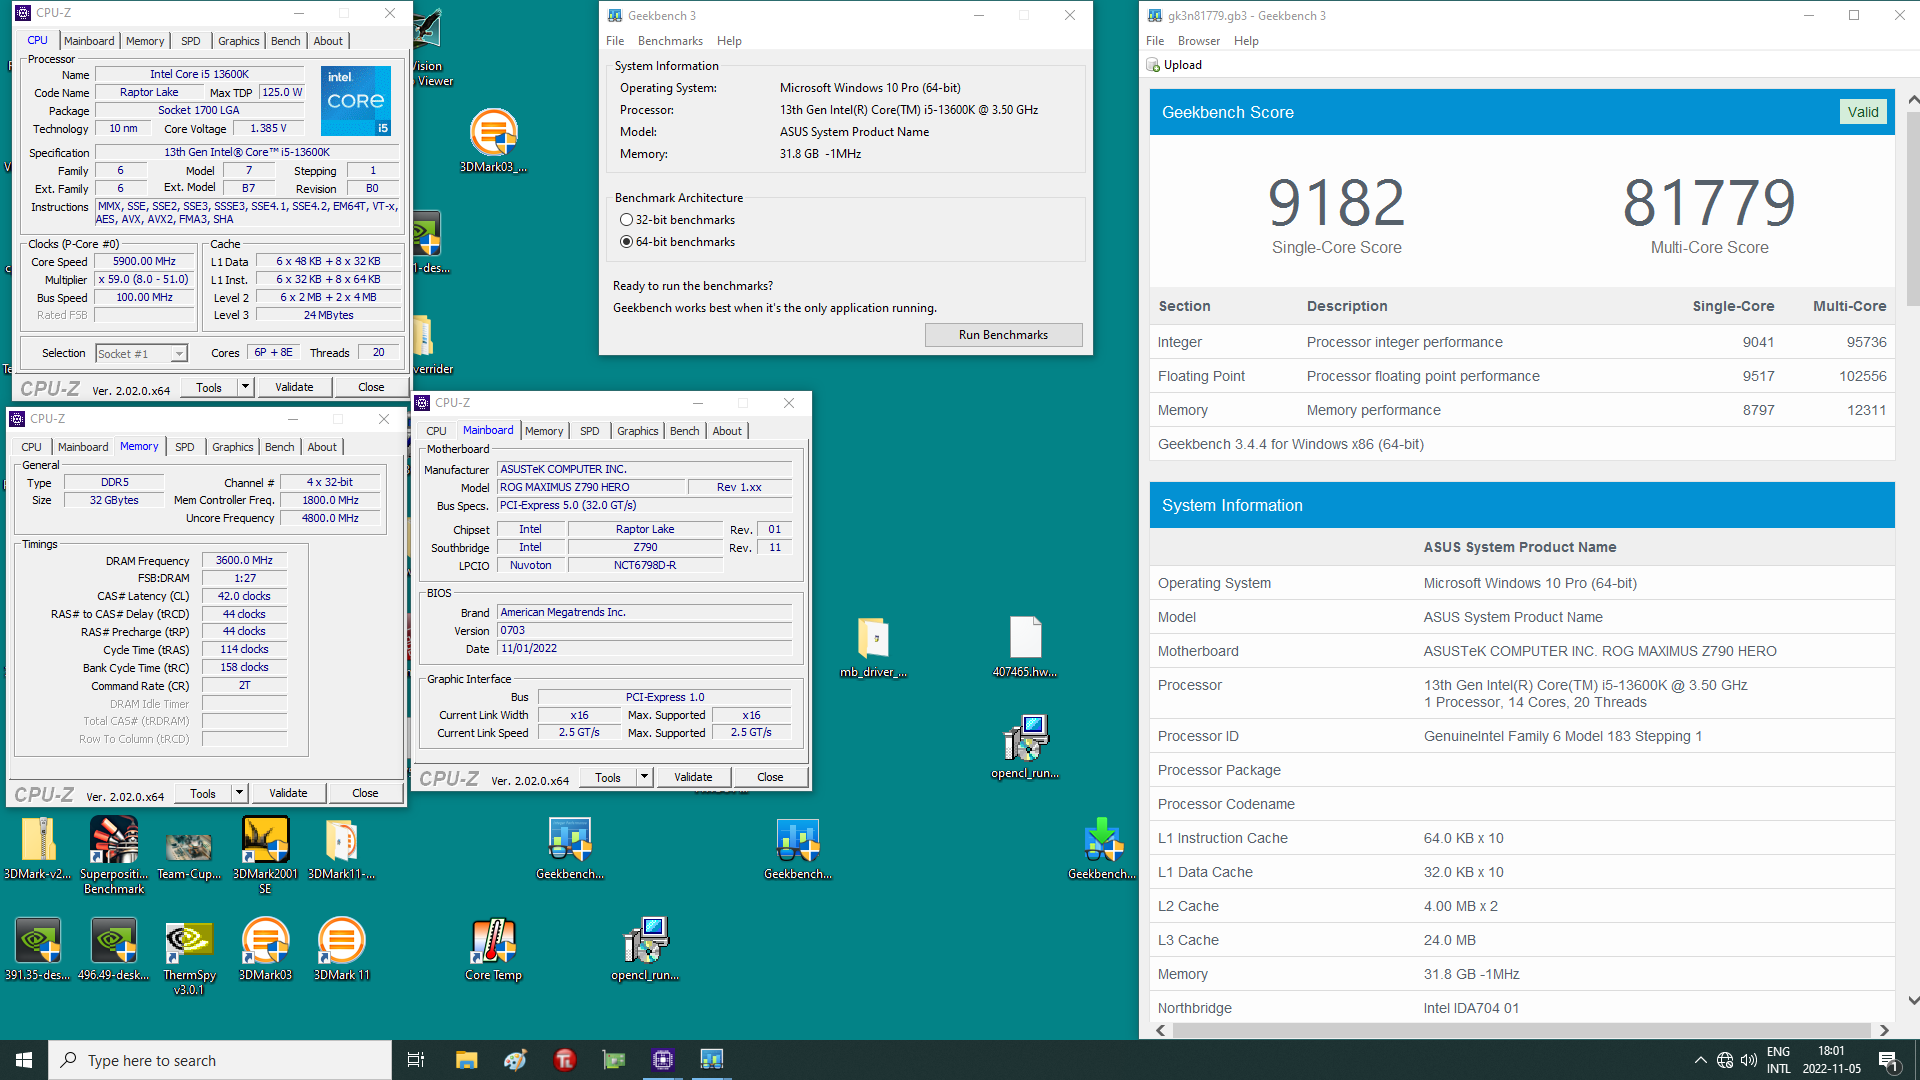
Task: Expand Tools dropdown arrow in CPU-Z Memory window
Action: click(x=239, y=793)
